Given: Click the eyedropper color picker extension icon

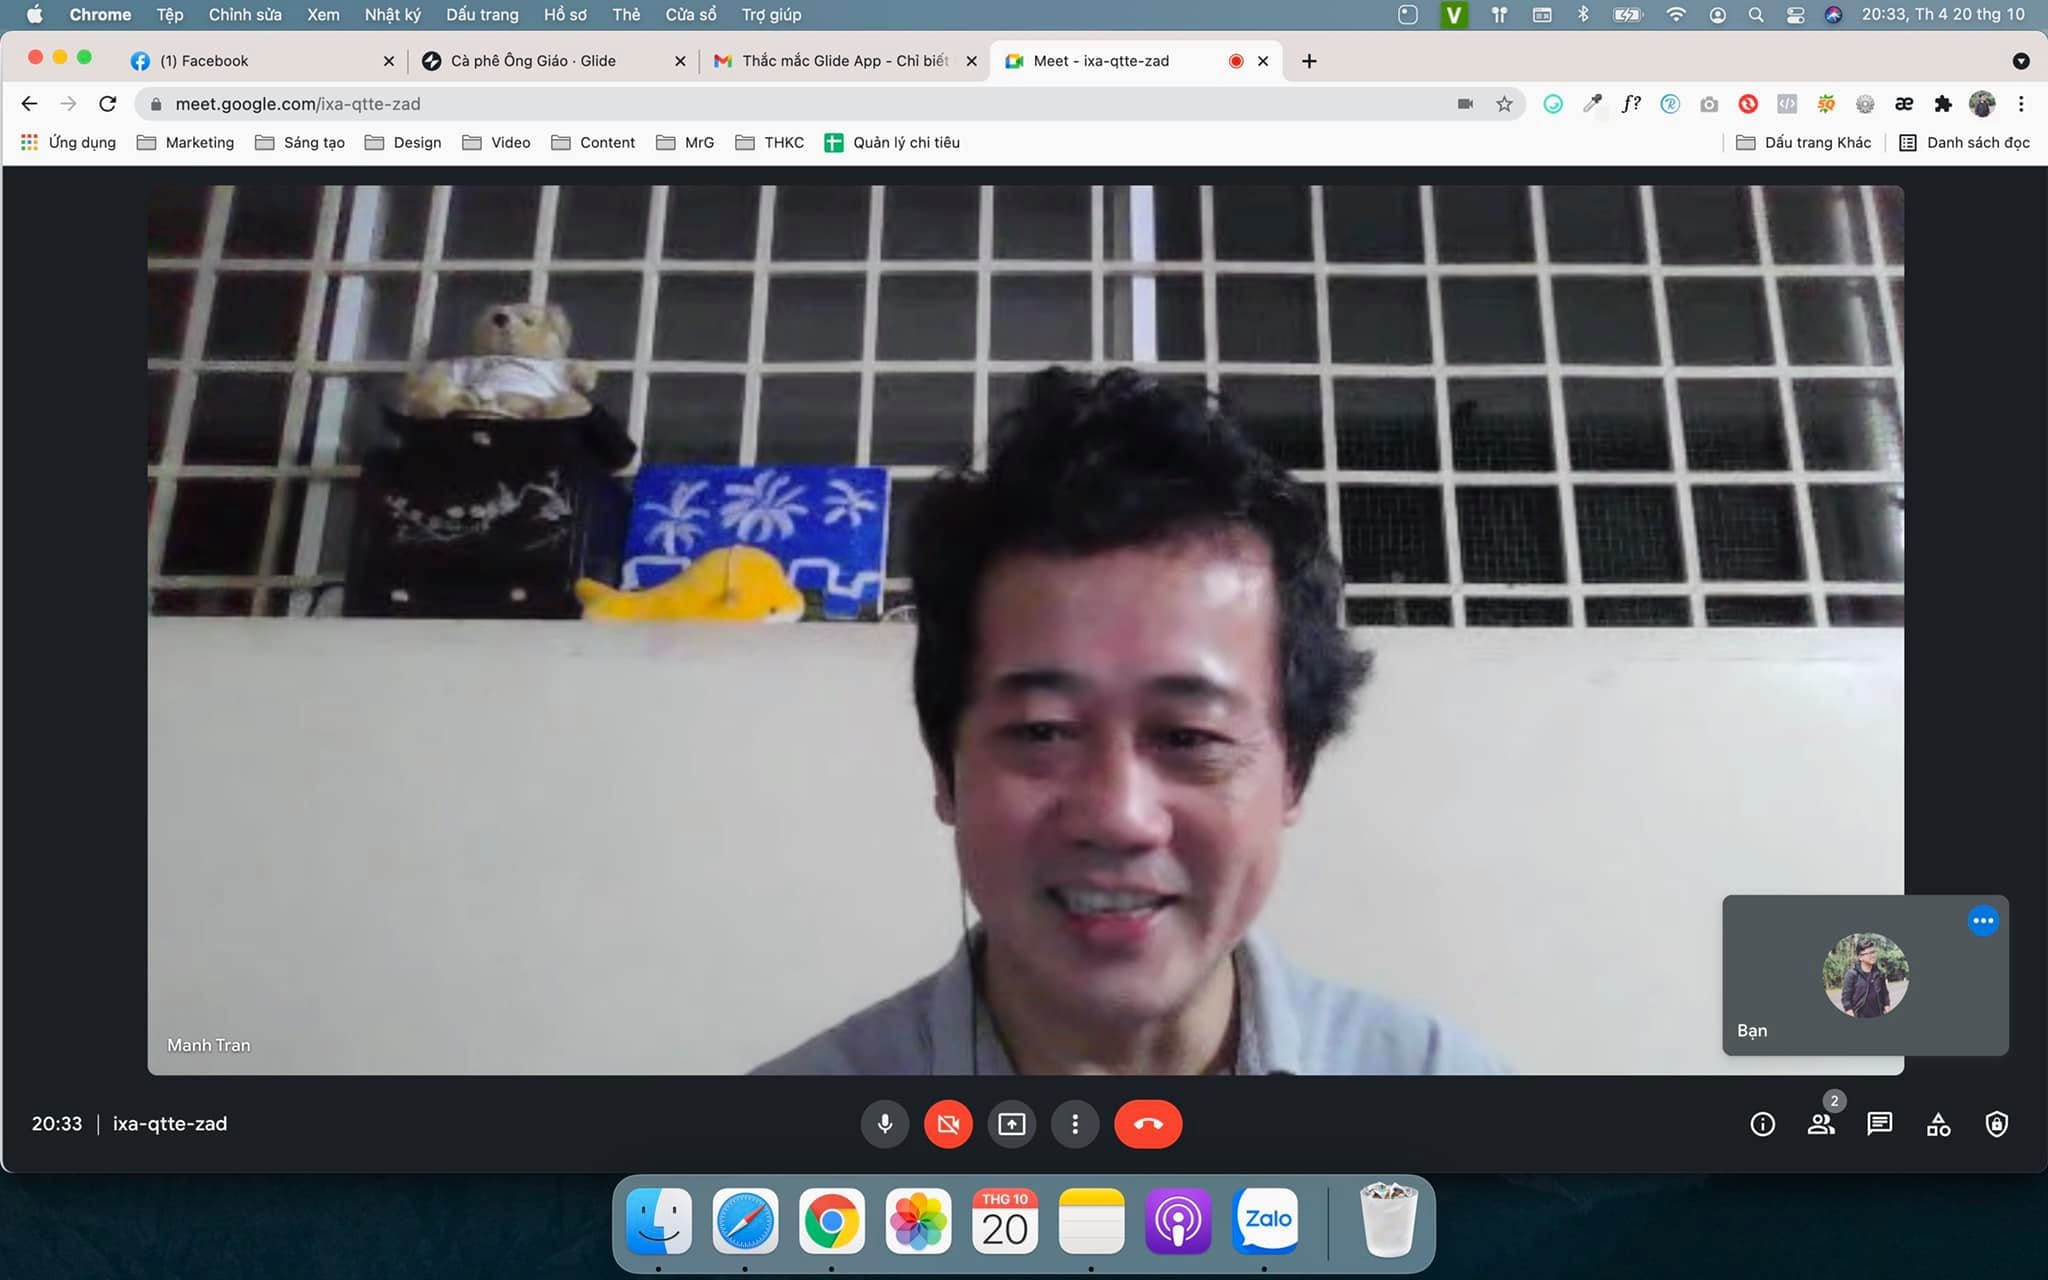Looking at the screenshot, I should pyautogui.click(x=1592, y=104).
